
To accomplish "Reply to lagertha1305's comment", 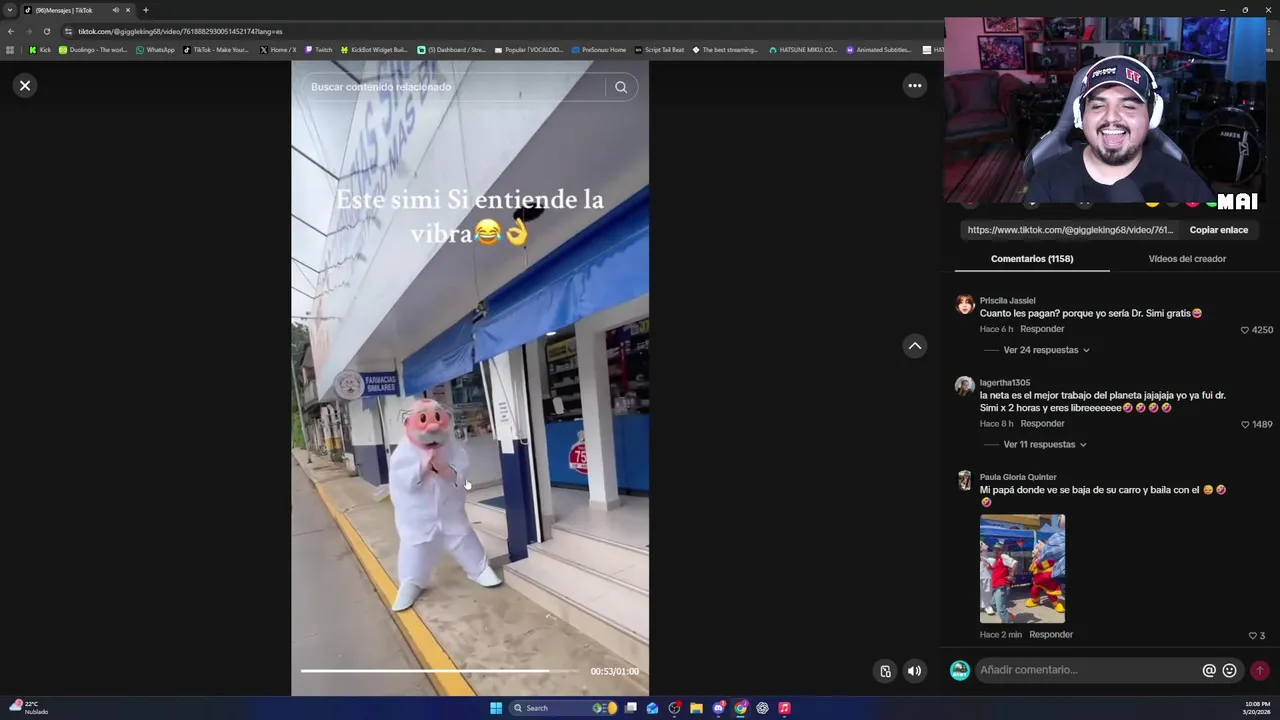I will [1042, 423].
